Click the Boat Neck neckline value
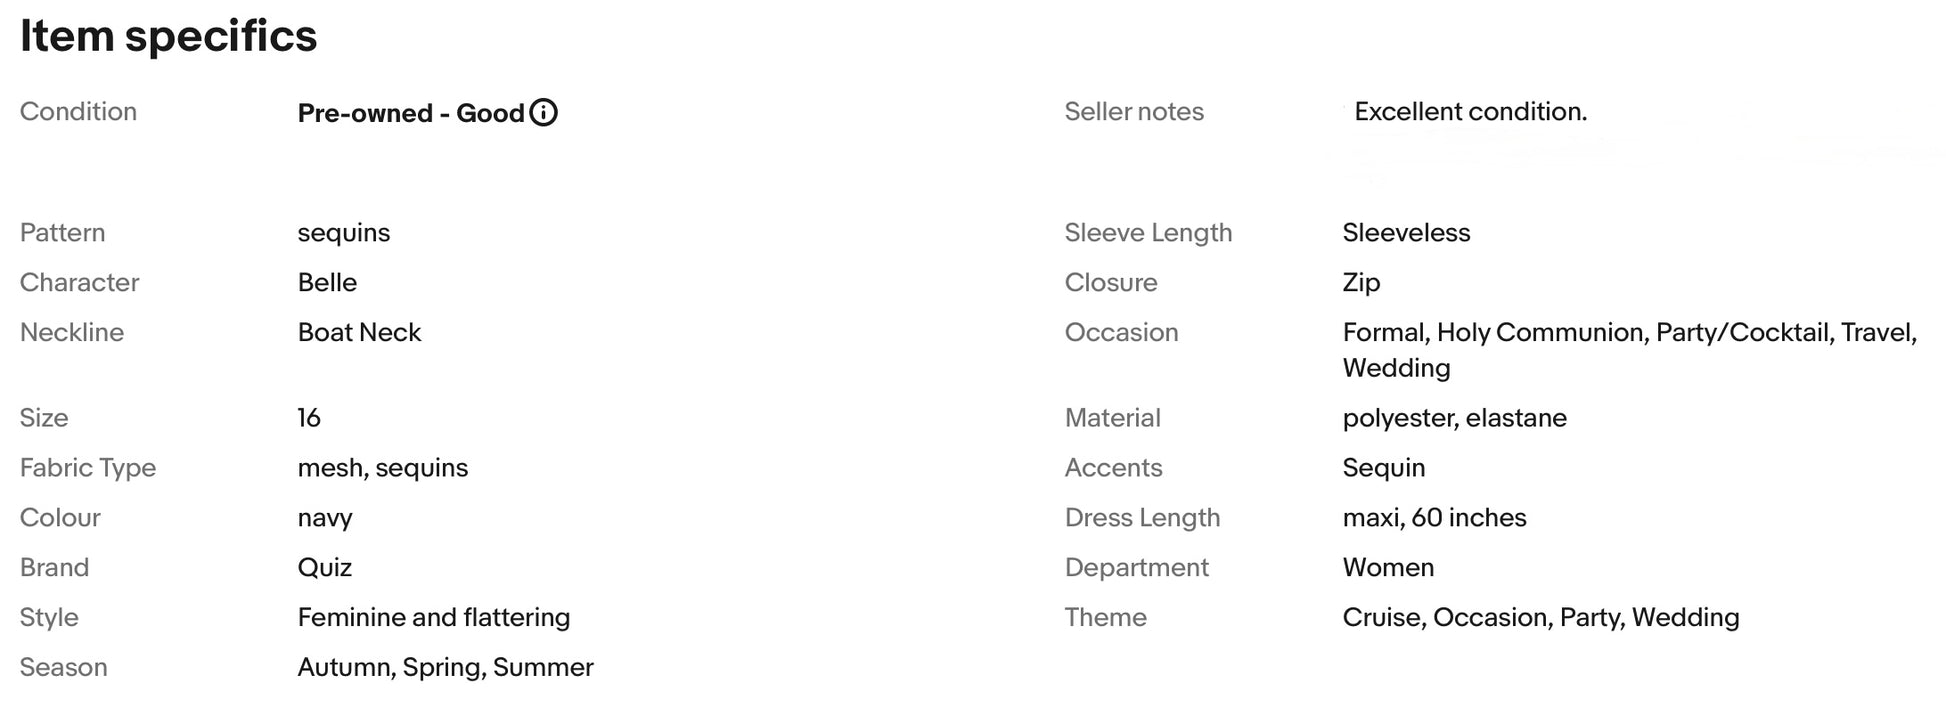 pyautogui.click(x=359, y=333)
